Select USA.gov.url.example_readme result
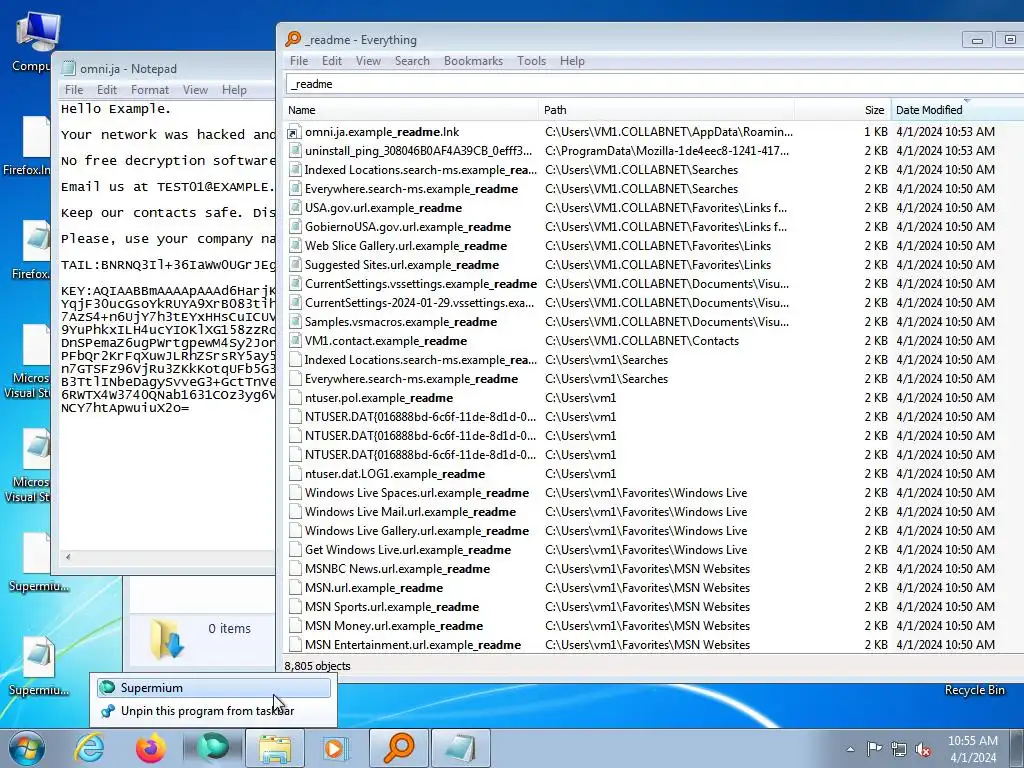Viewport: 1024px width, 768px height. 383,208
